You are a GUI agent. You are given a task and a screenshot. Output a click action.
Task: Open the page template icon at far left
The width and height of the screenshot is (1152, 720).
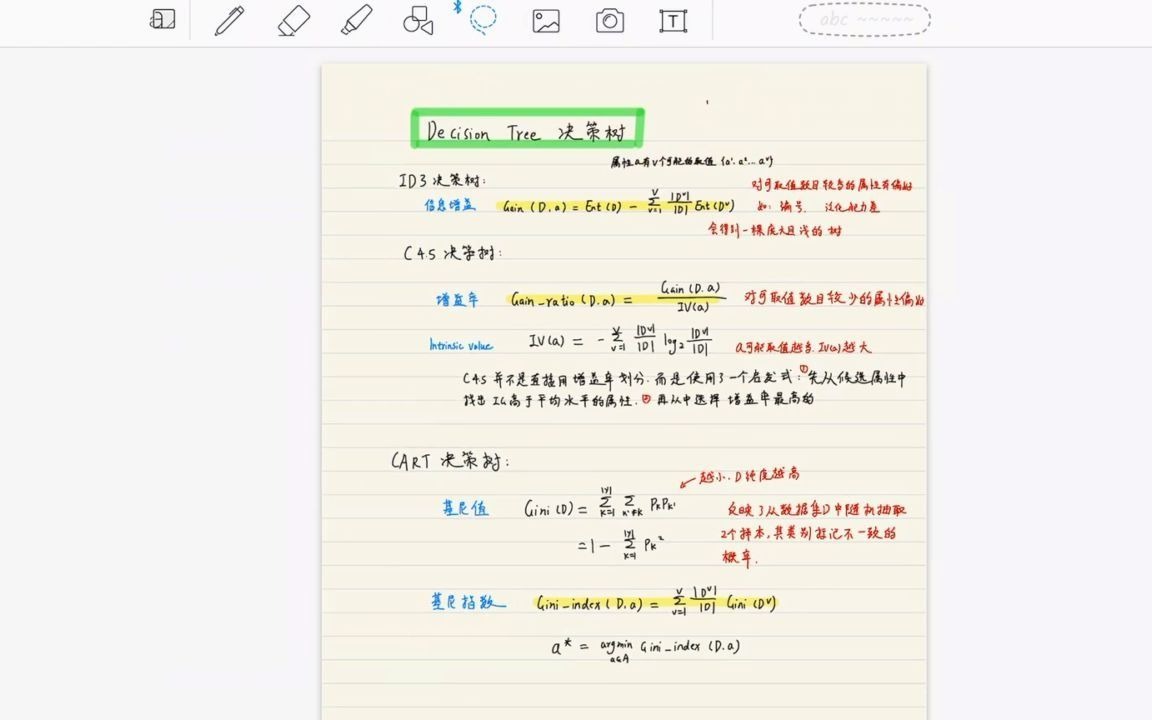[162, 19]
